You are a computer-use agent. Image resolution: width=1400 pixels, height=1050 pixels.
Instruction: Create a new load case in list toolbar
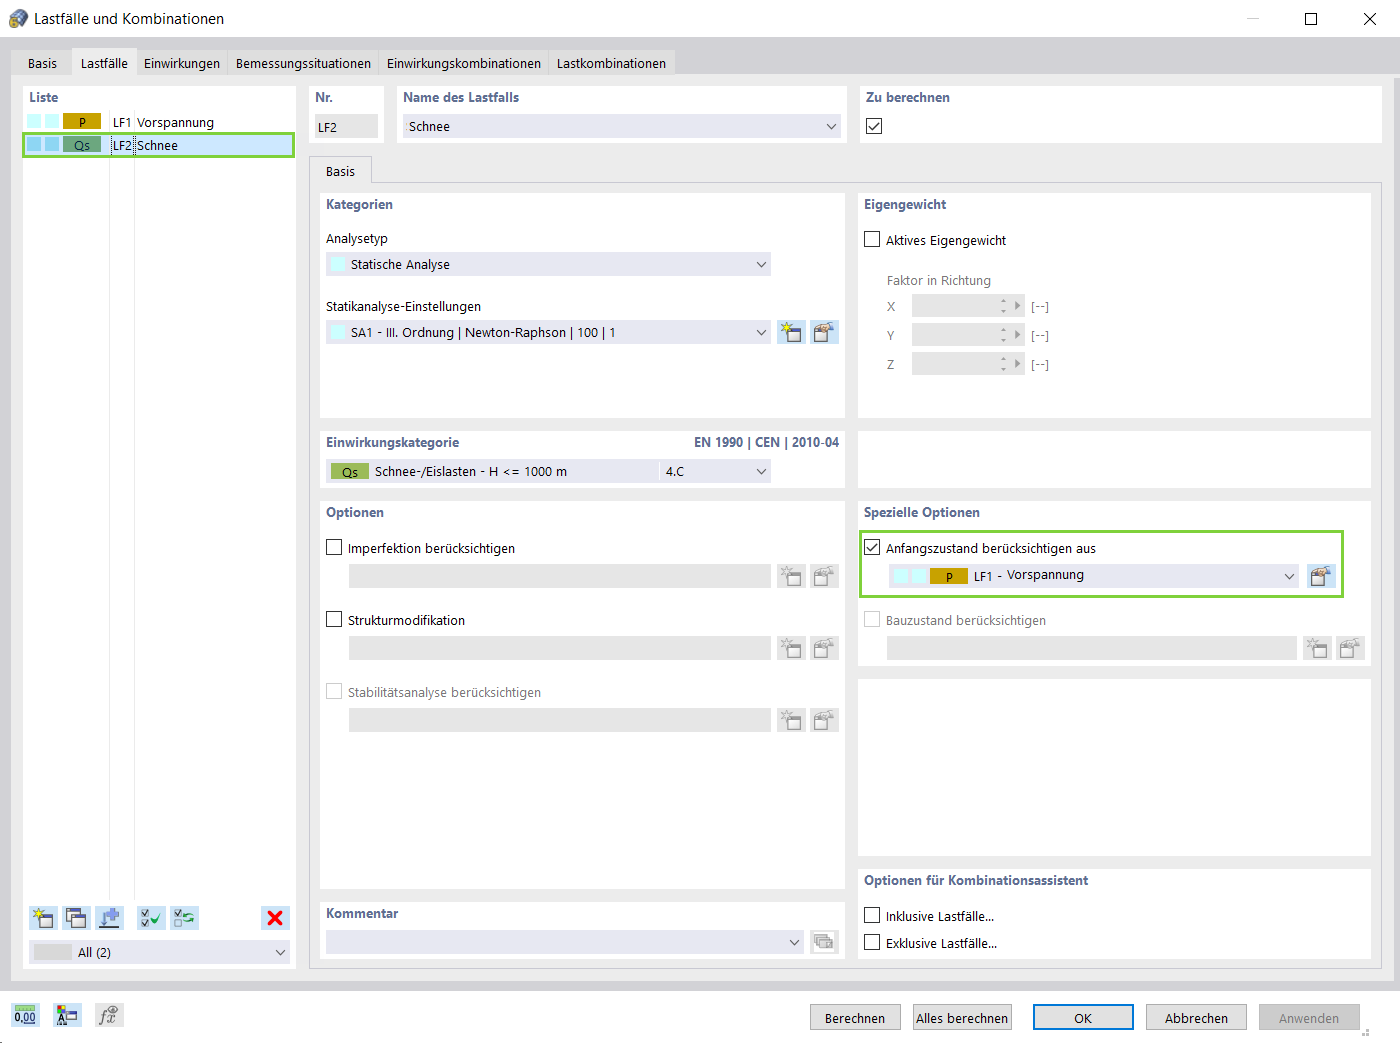[43, 918]
